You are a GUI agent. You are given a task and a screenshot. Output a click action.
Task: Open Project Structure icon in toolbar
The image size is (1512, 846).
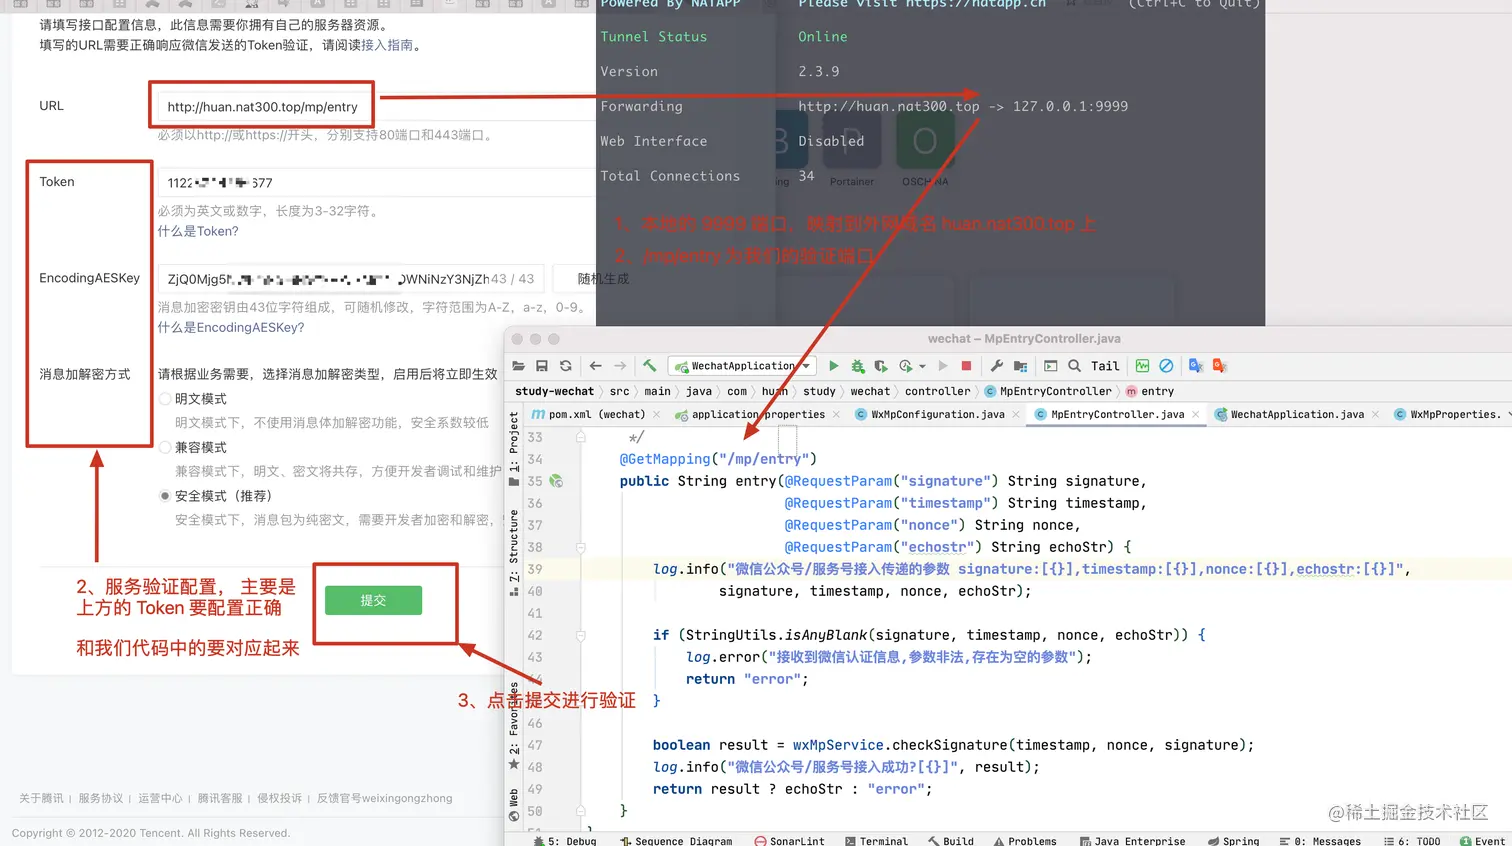pyautogui.click(x=1020, y=366)
